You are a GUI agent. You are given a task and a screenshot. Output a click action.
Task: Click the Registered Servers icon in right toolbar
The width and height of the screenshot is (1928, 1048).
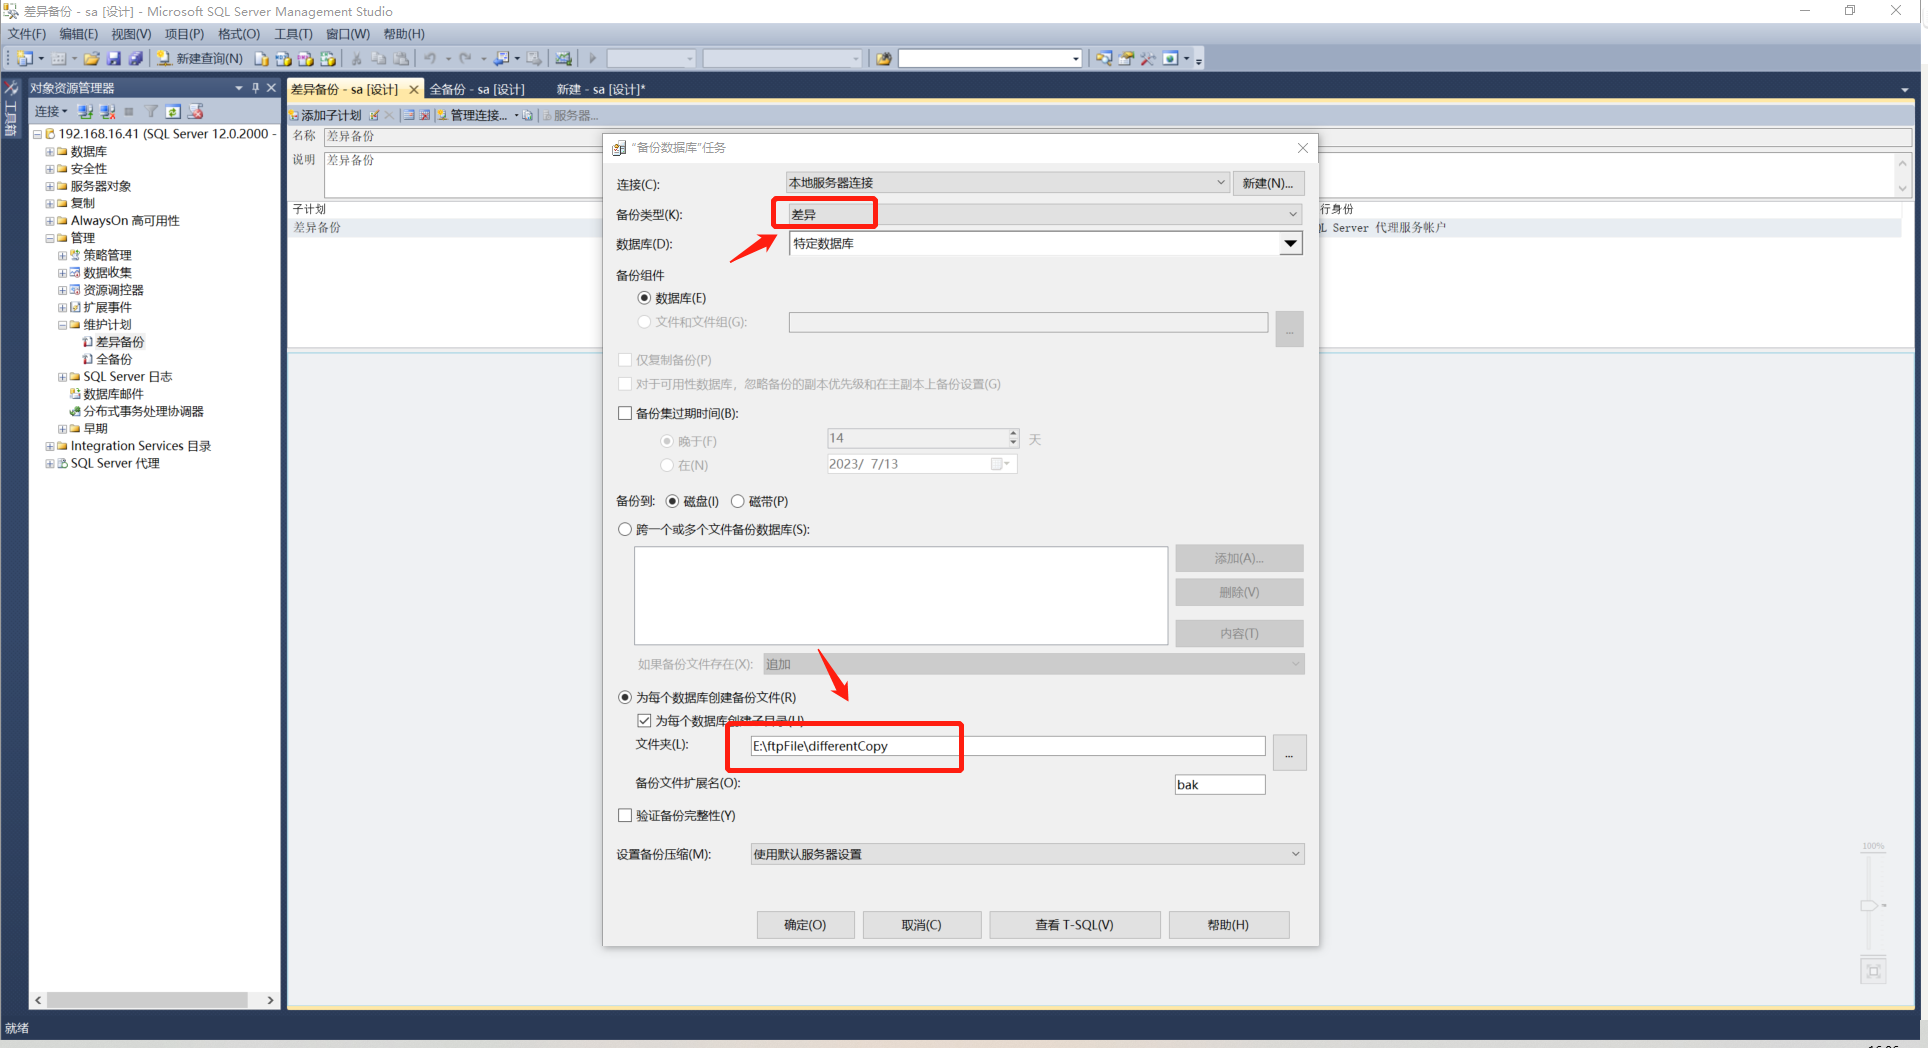pos(1103,58)
